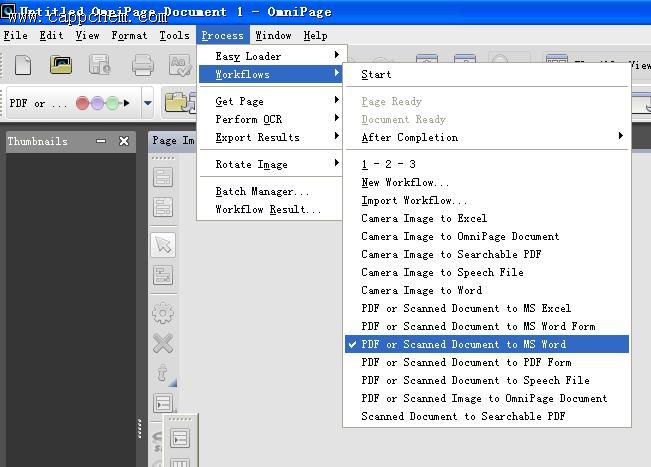Select the arrow pointer tool in image toolbar

point(163,245)
